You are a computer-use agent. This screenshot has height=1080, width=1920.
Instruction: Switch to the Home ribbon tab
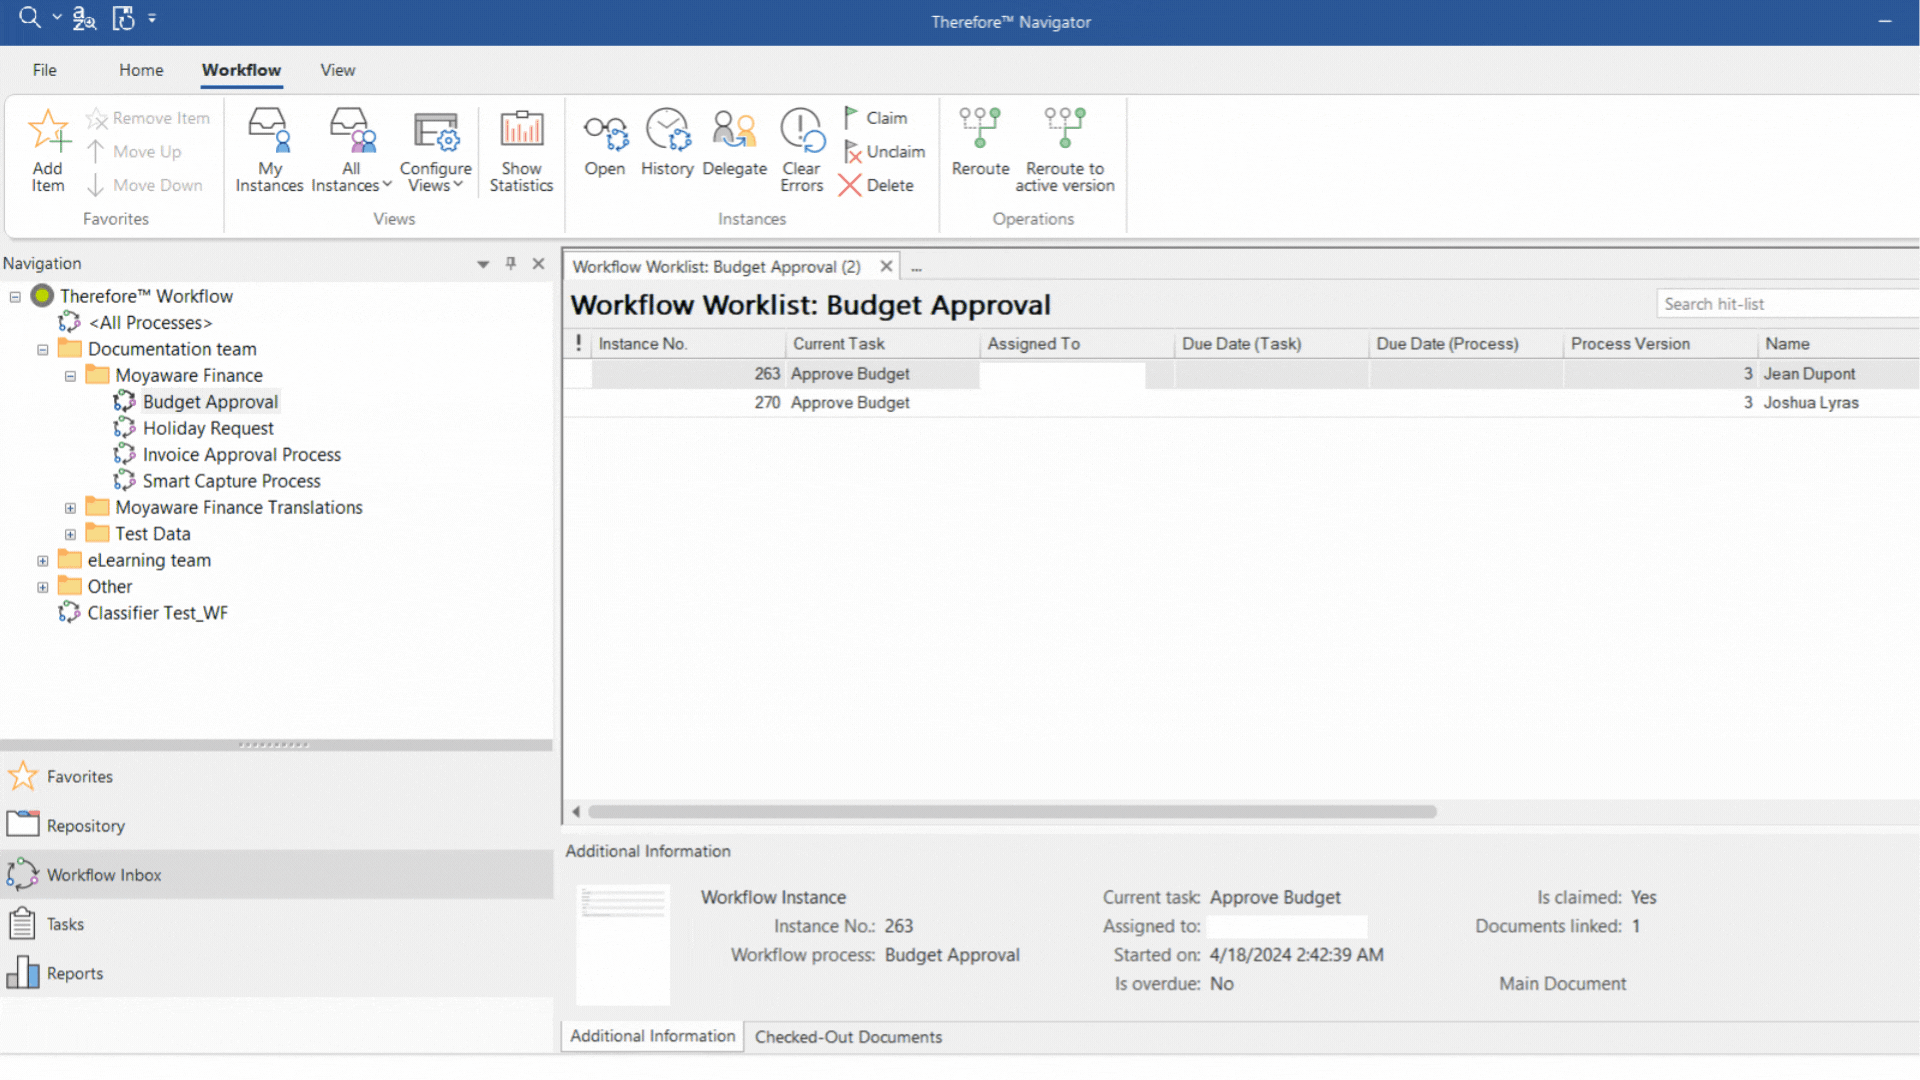click(x=140, y=70)
